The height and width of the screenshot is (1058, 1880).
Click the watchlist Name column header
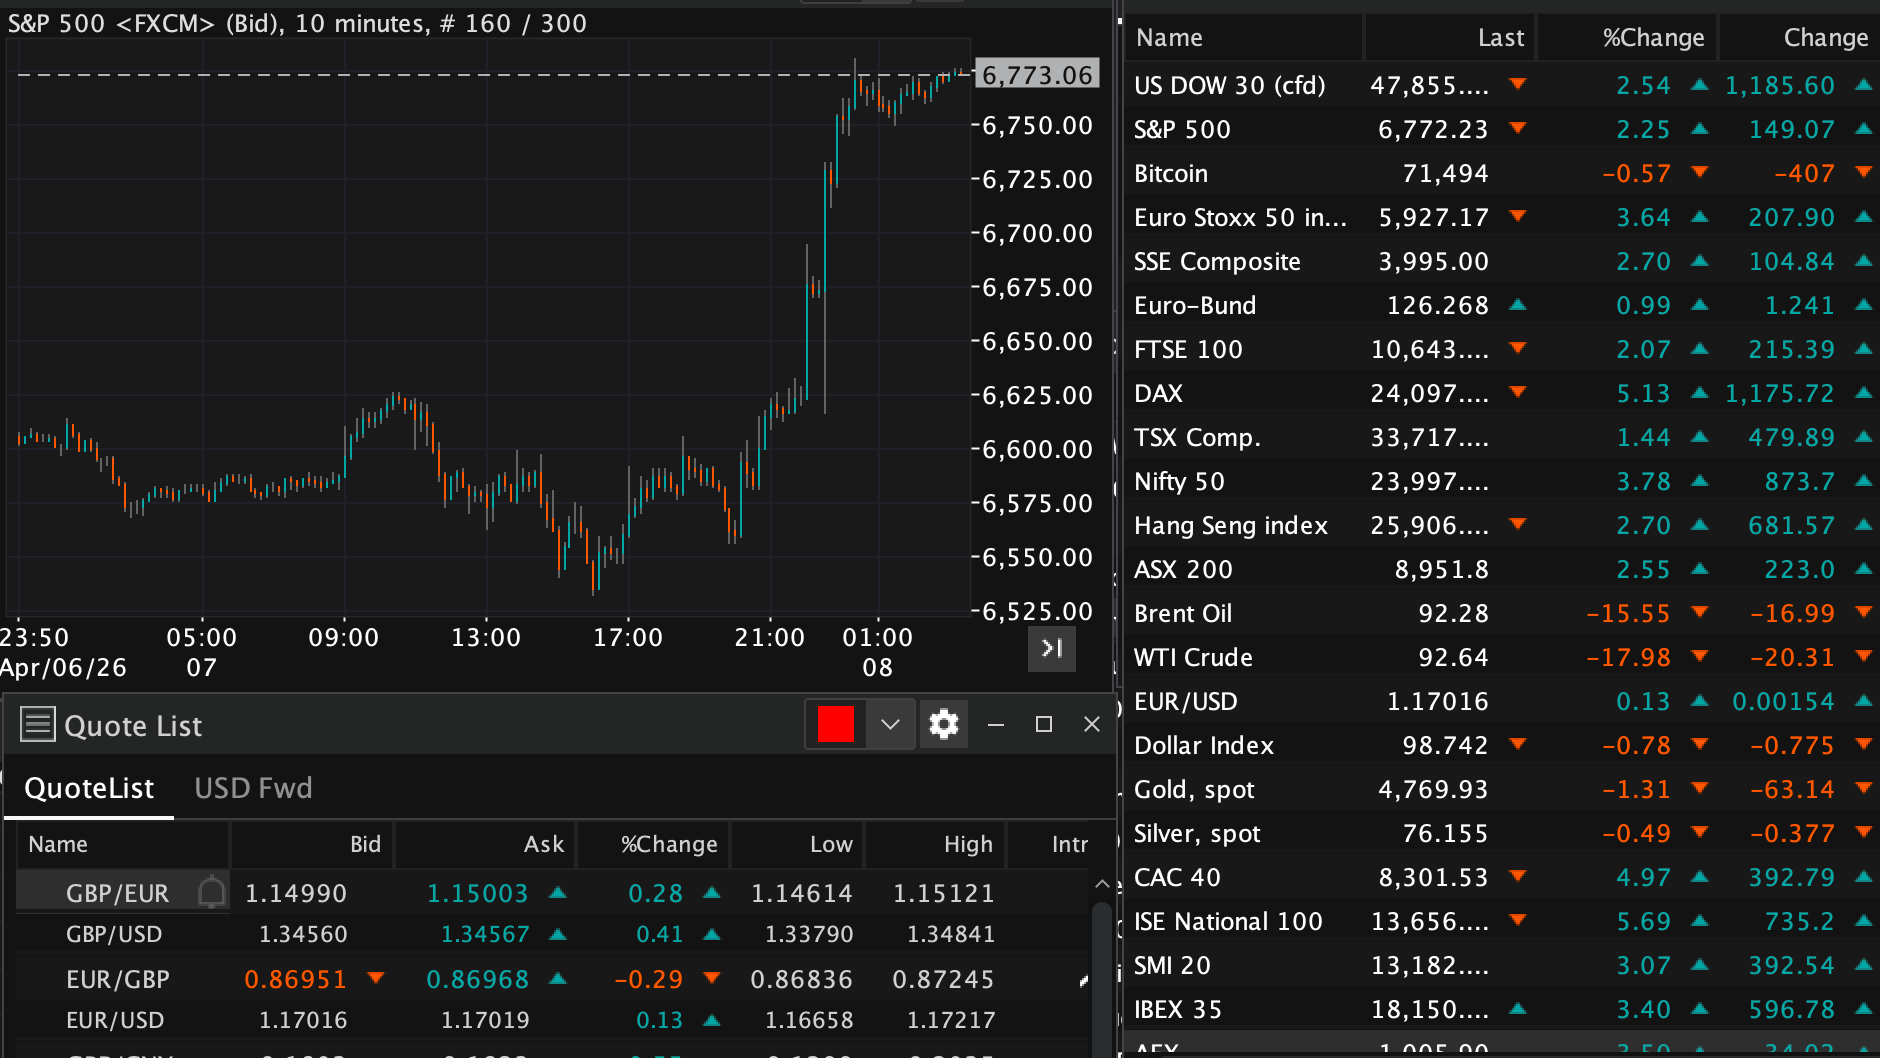point(1244,38)
